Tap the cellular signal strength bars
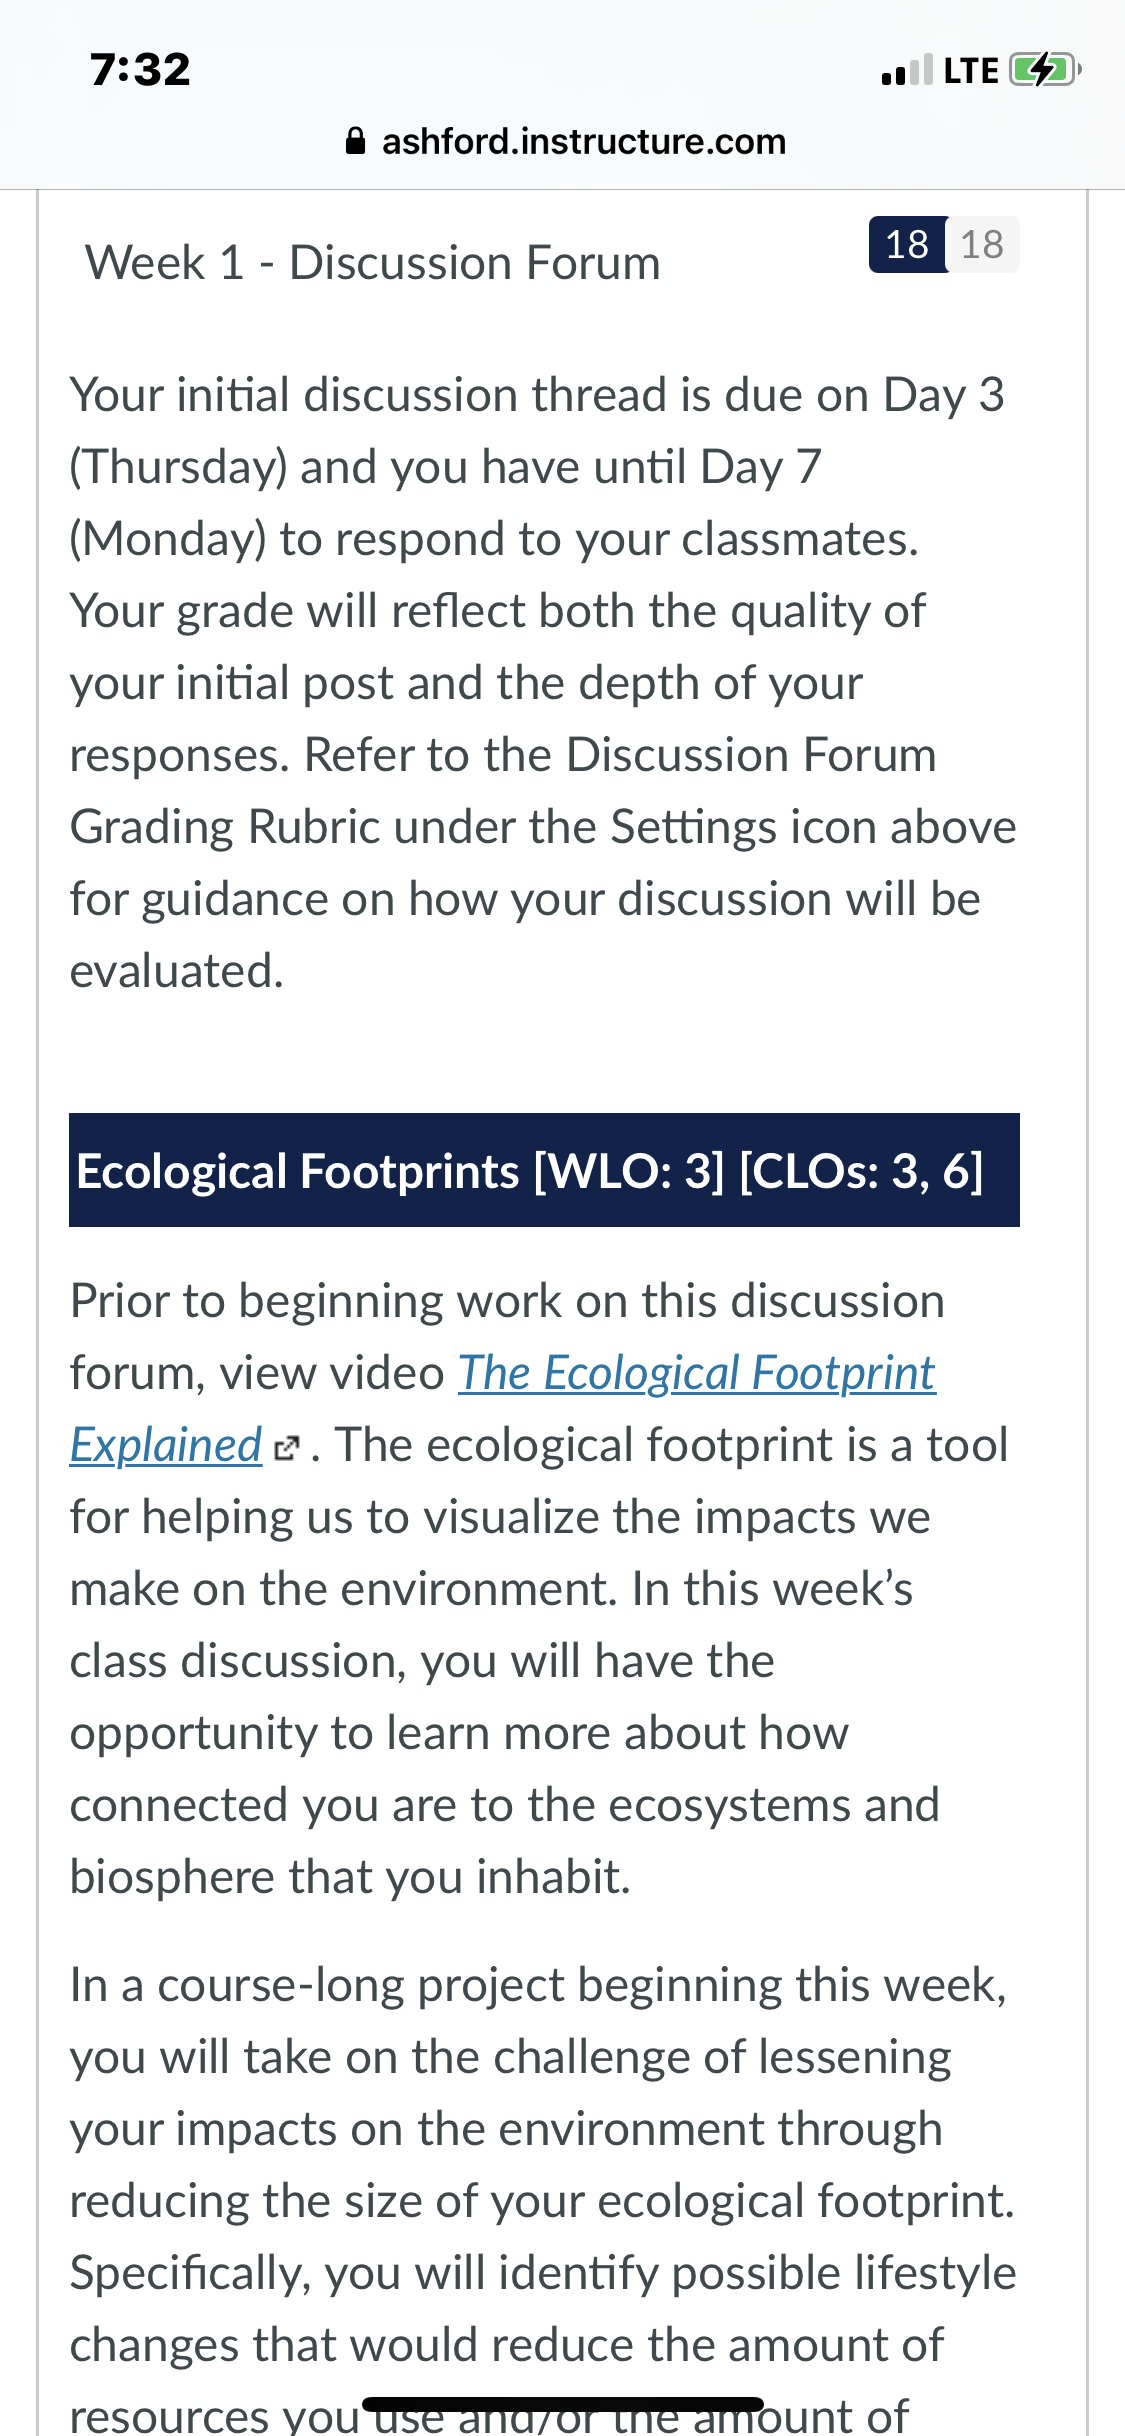1125x2436 pixels. [x=907, y=70]
